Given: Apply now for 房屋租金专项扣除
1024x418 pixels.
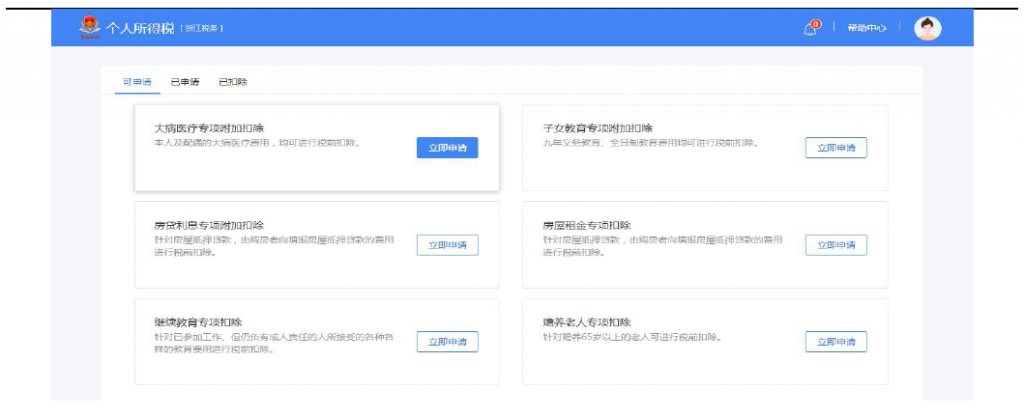Looking at the screenshot, I should tap(836, 245).
